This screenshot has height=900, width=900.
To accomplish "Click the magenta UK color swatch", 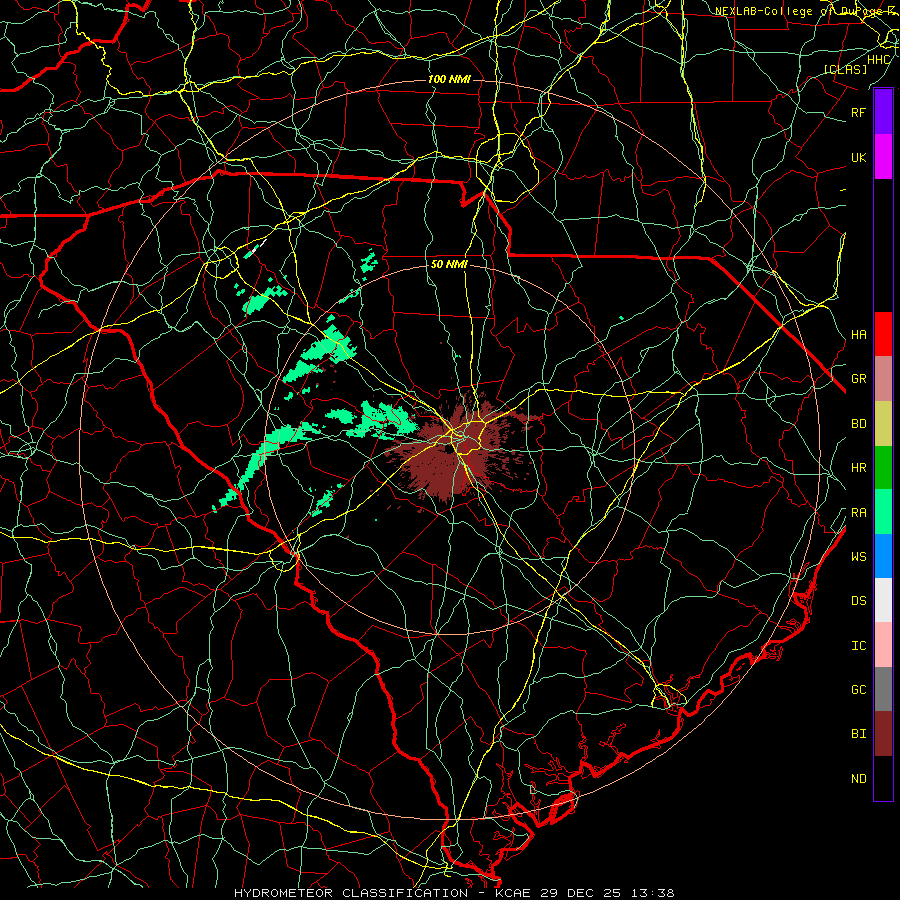I will [x=883, y=157].
